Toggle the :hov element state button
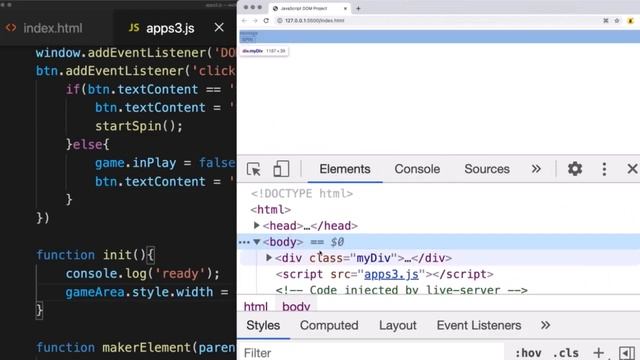 pos(528,353)
